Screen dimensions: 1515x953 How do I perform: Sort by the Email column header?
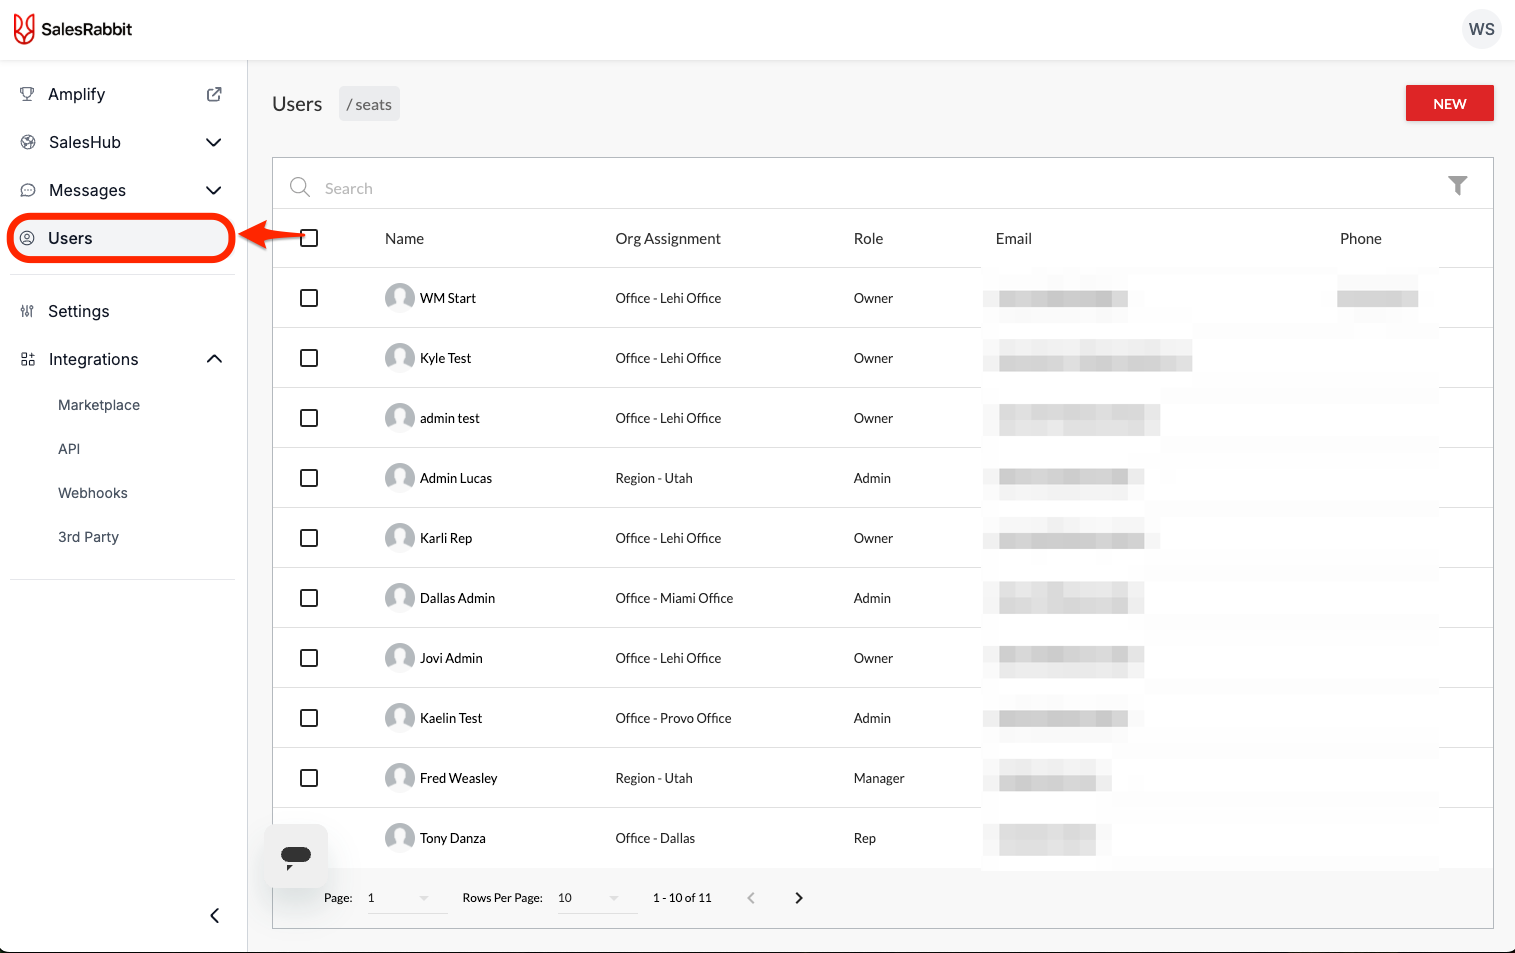coord(1013,238)
